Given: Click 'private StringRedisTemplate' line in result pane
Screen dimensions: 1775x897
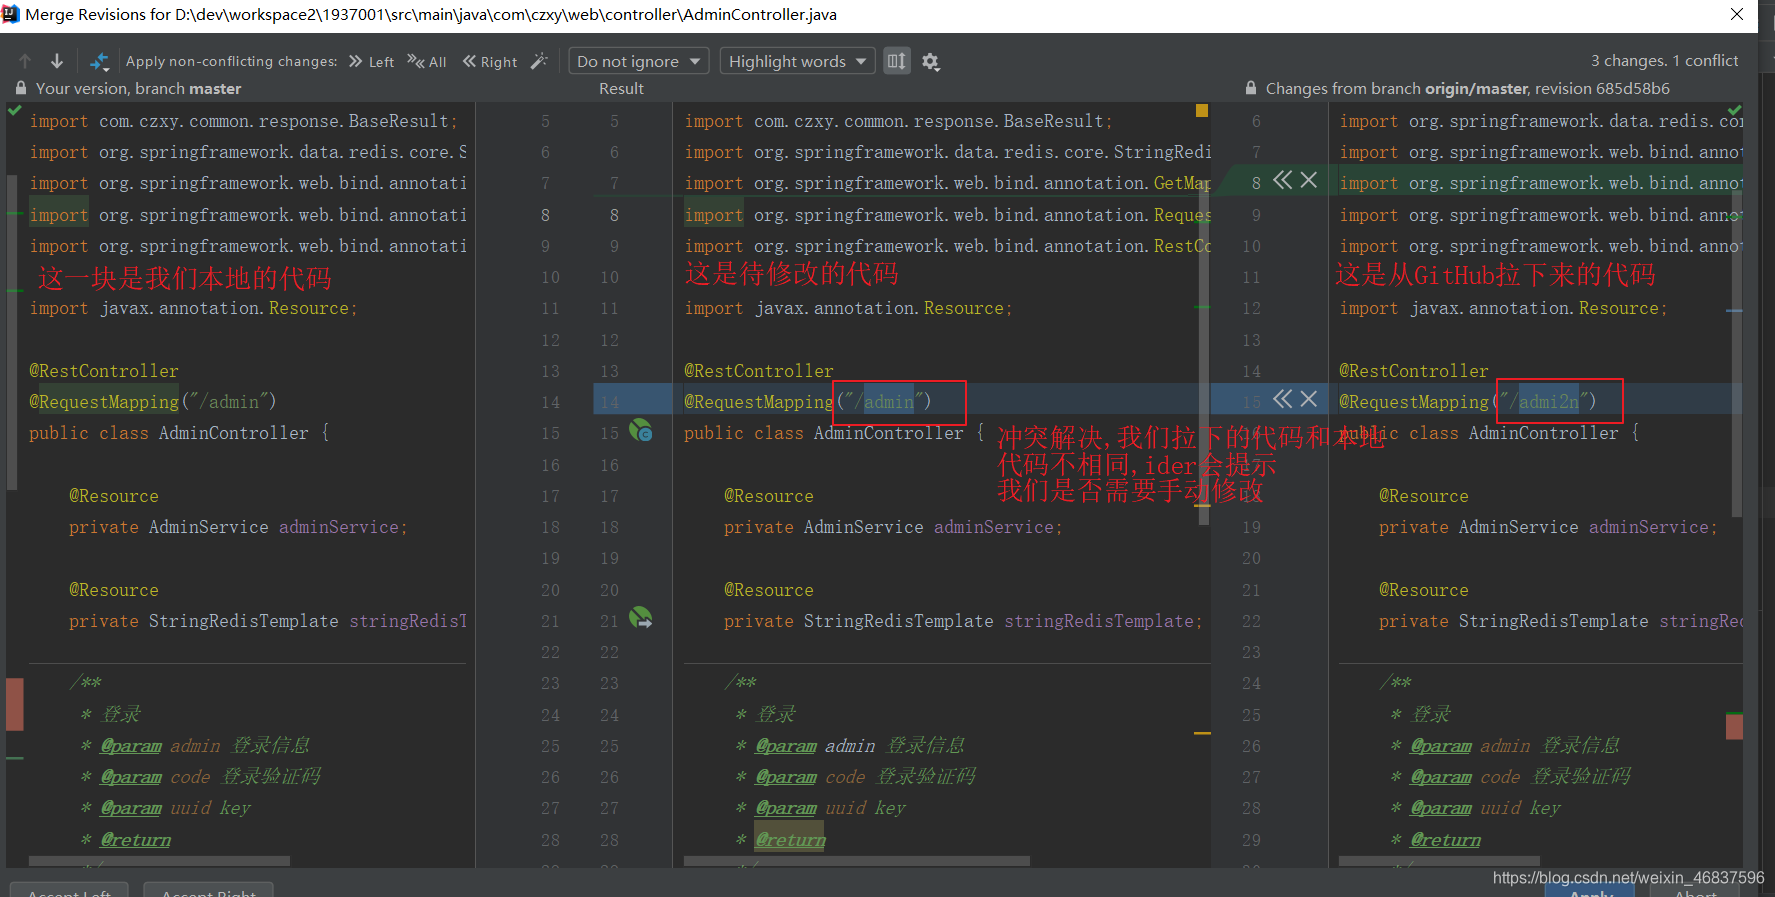Looking at the screenshot, I should point(963,621).
